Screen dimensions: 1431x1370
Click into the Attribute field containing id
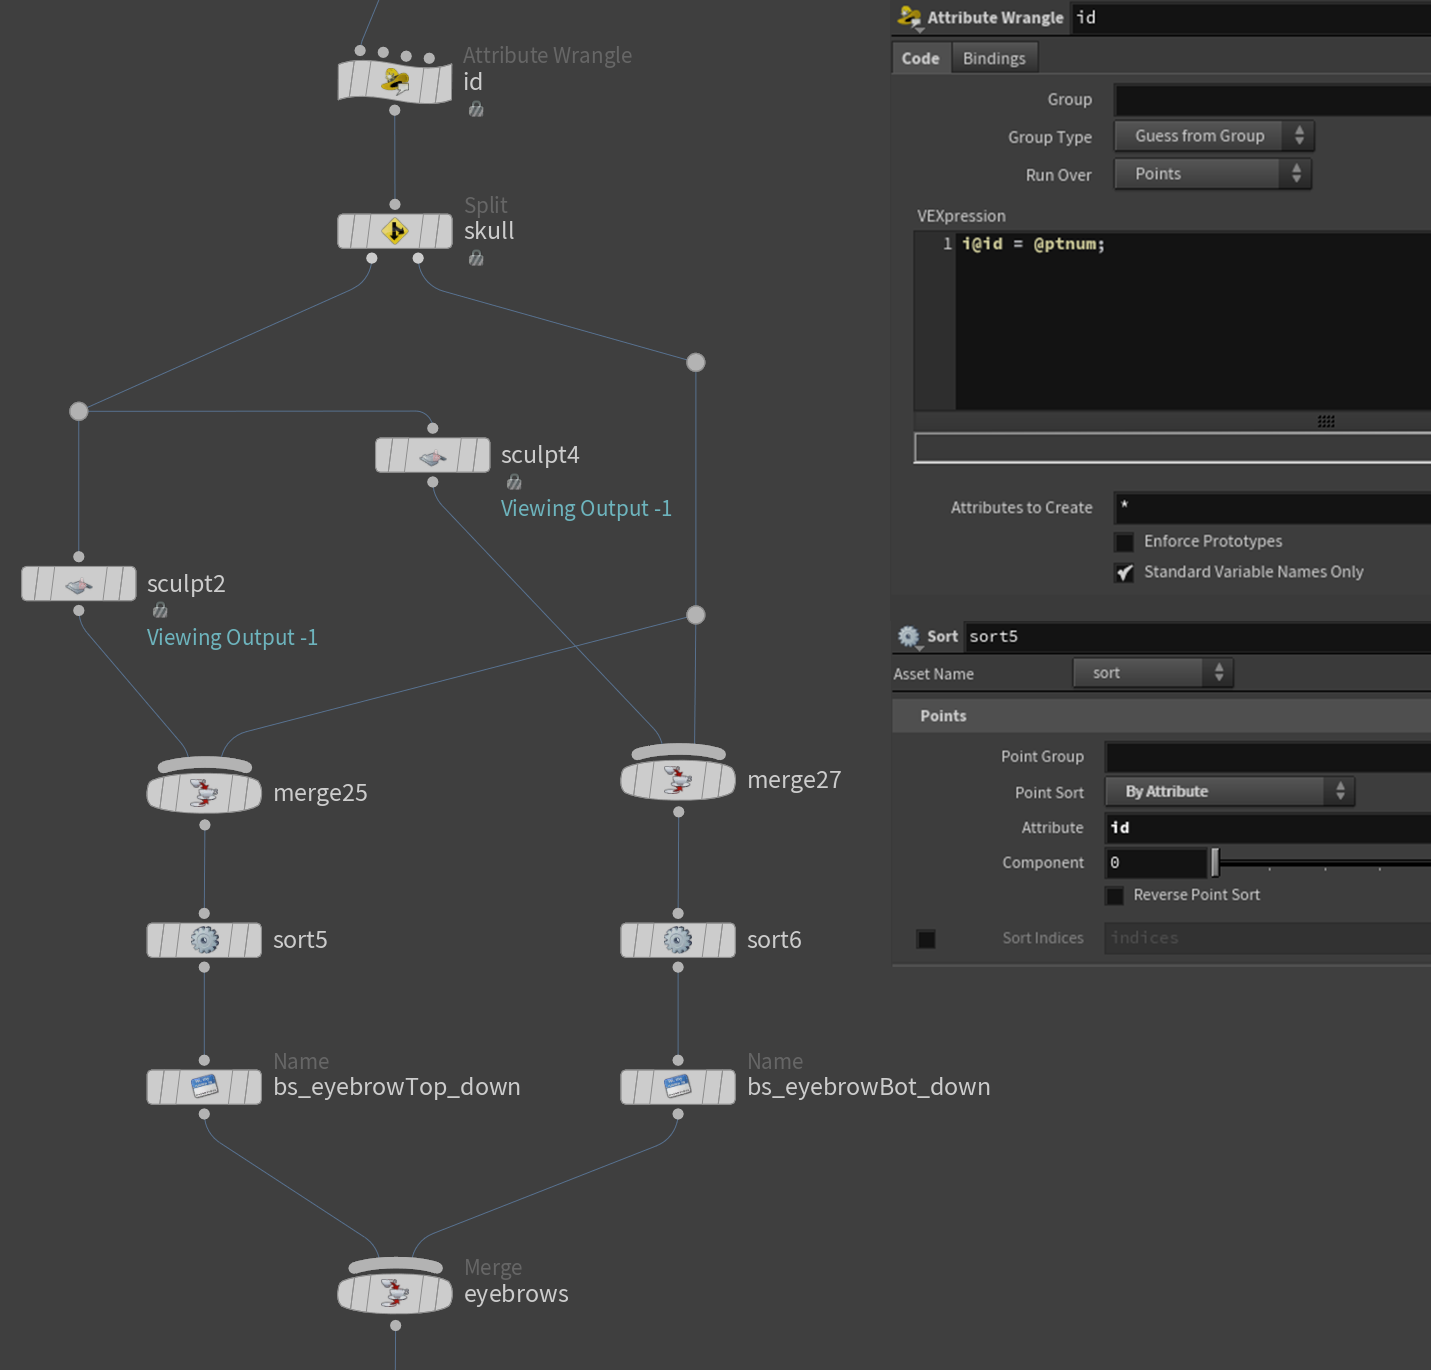point(1266,828)
